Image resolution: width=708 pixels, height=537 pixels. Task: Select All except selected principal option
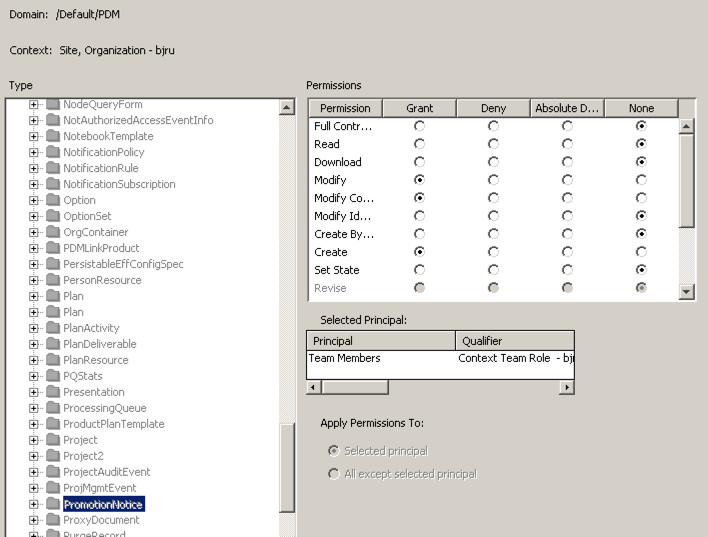334,474
